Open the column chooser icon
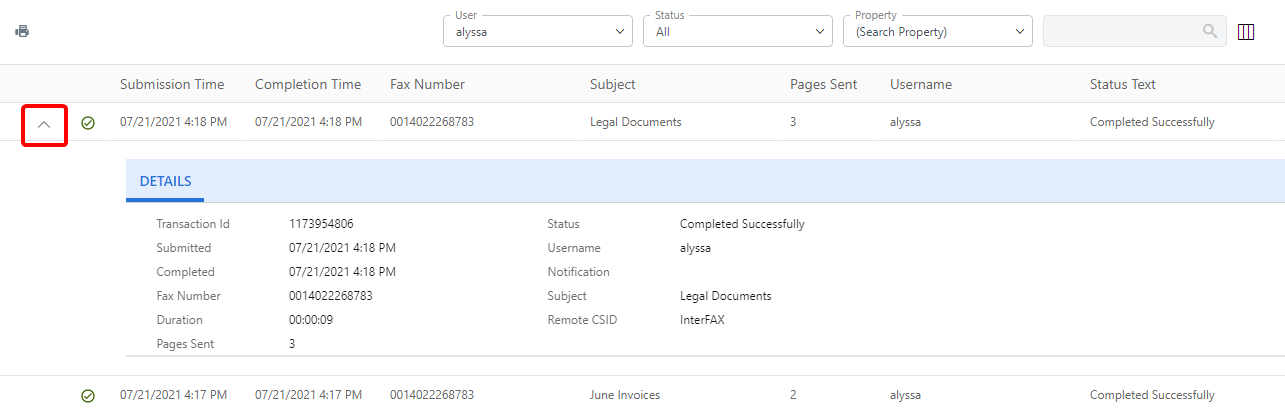 (1246, 32)
